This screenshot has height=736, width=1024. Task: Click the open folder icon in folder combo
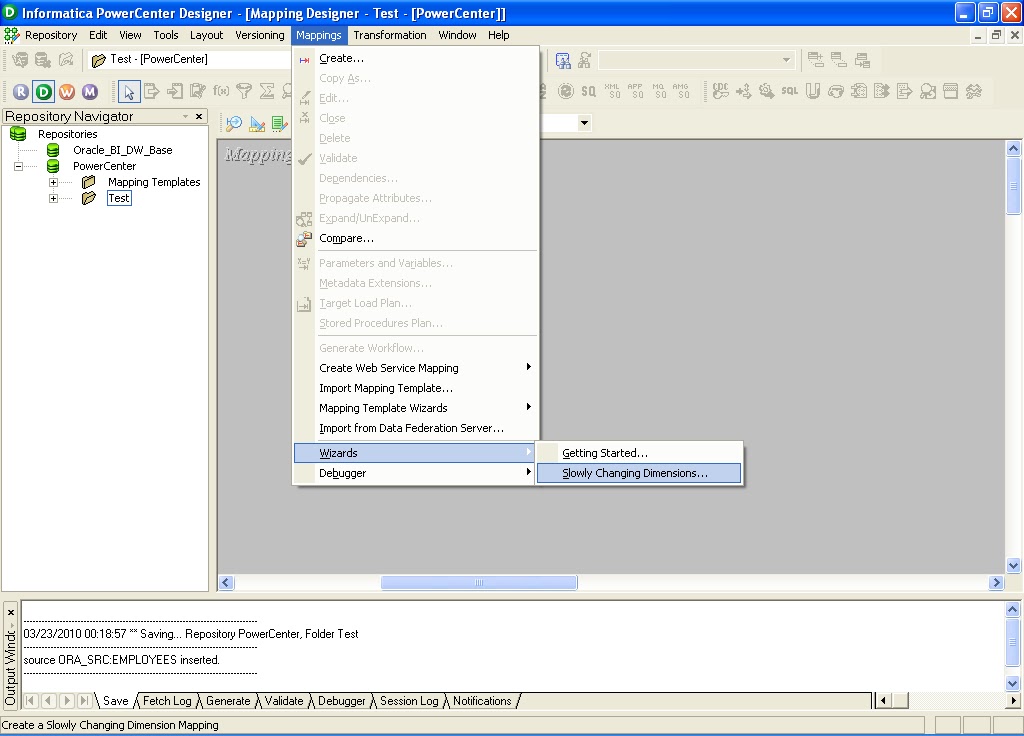point(99,60)
